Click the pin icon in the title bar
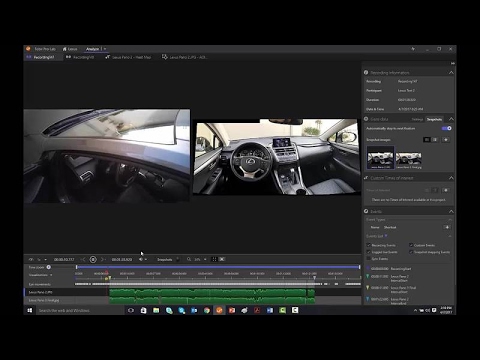Screen dimensions: 480x360 tap(413, 49)
